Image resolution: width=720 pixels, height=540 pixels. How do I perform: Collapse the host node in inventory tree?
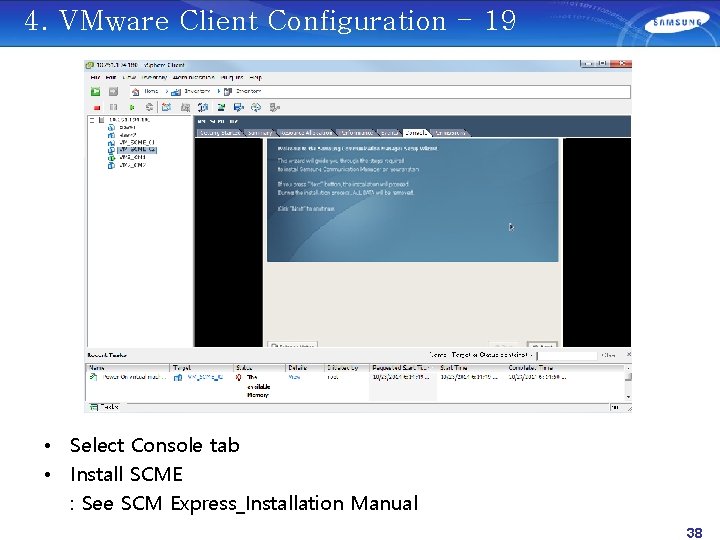tap(92, 120)
